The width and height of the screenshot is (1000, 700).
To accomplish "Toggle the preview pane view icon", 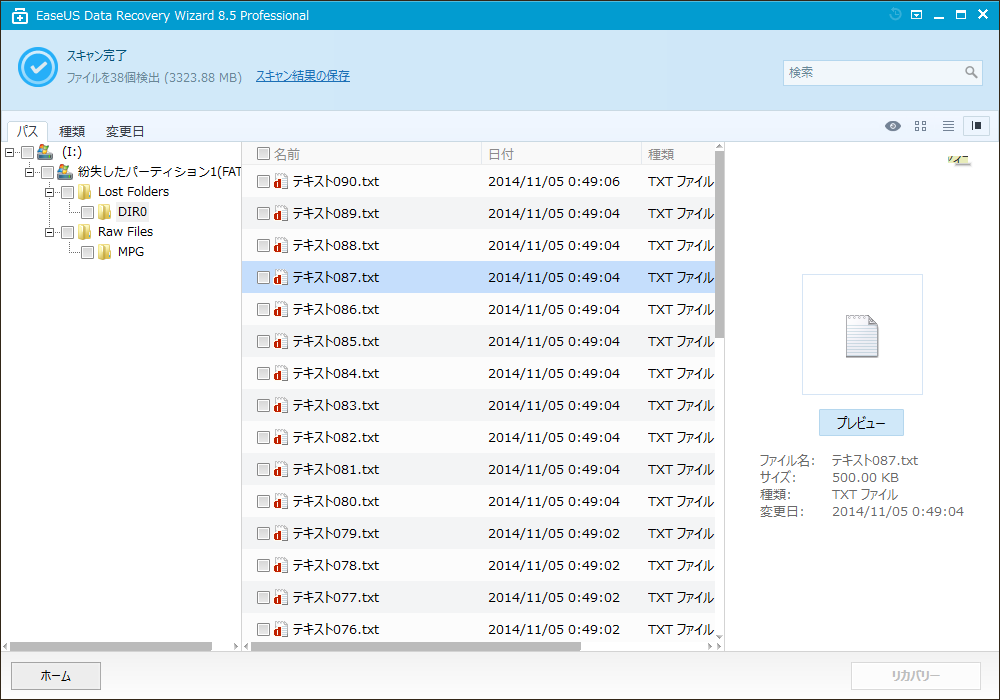I will tap(976, 126).
